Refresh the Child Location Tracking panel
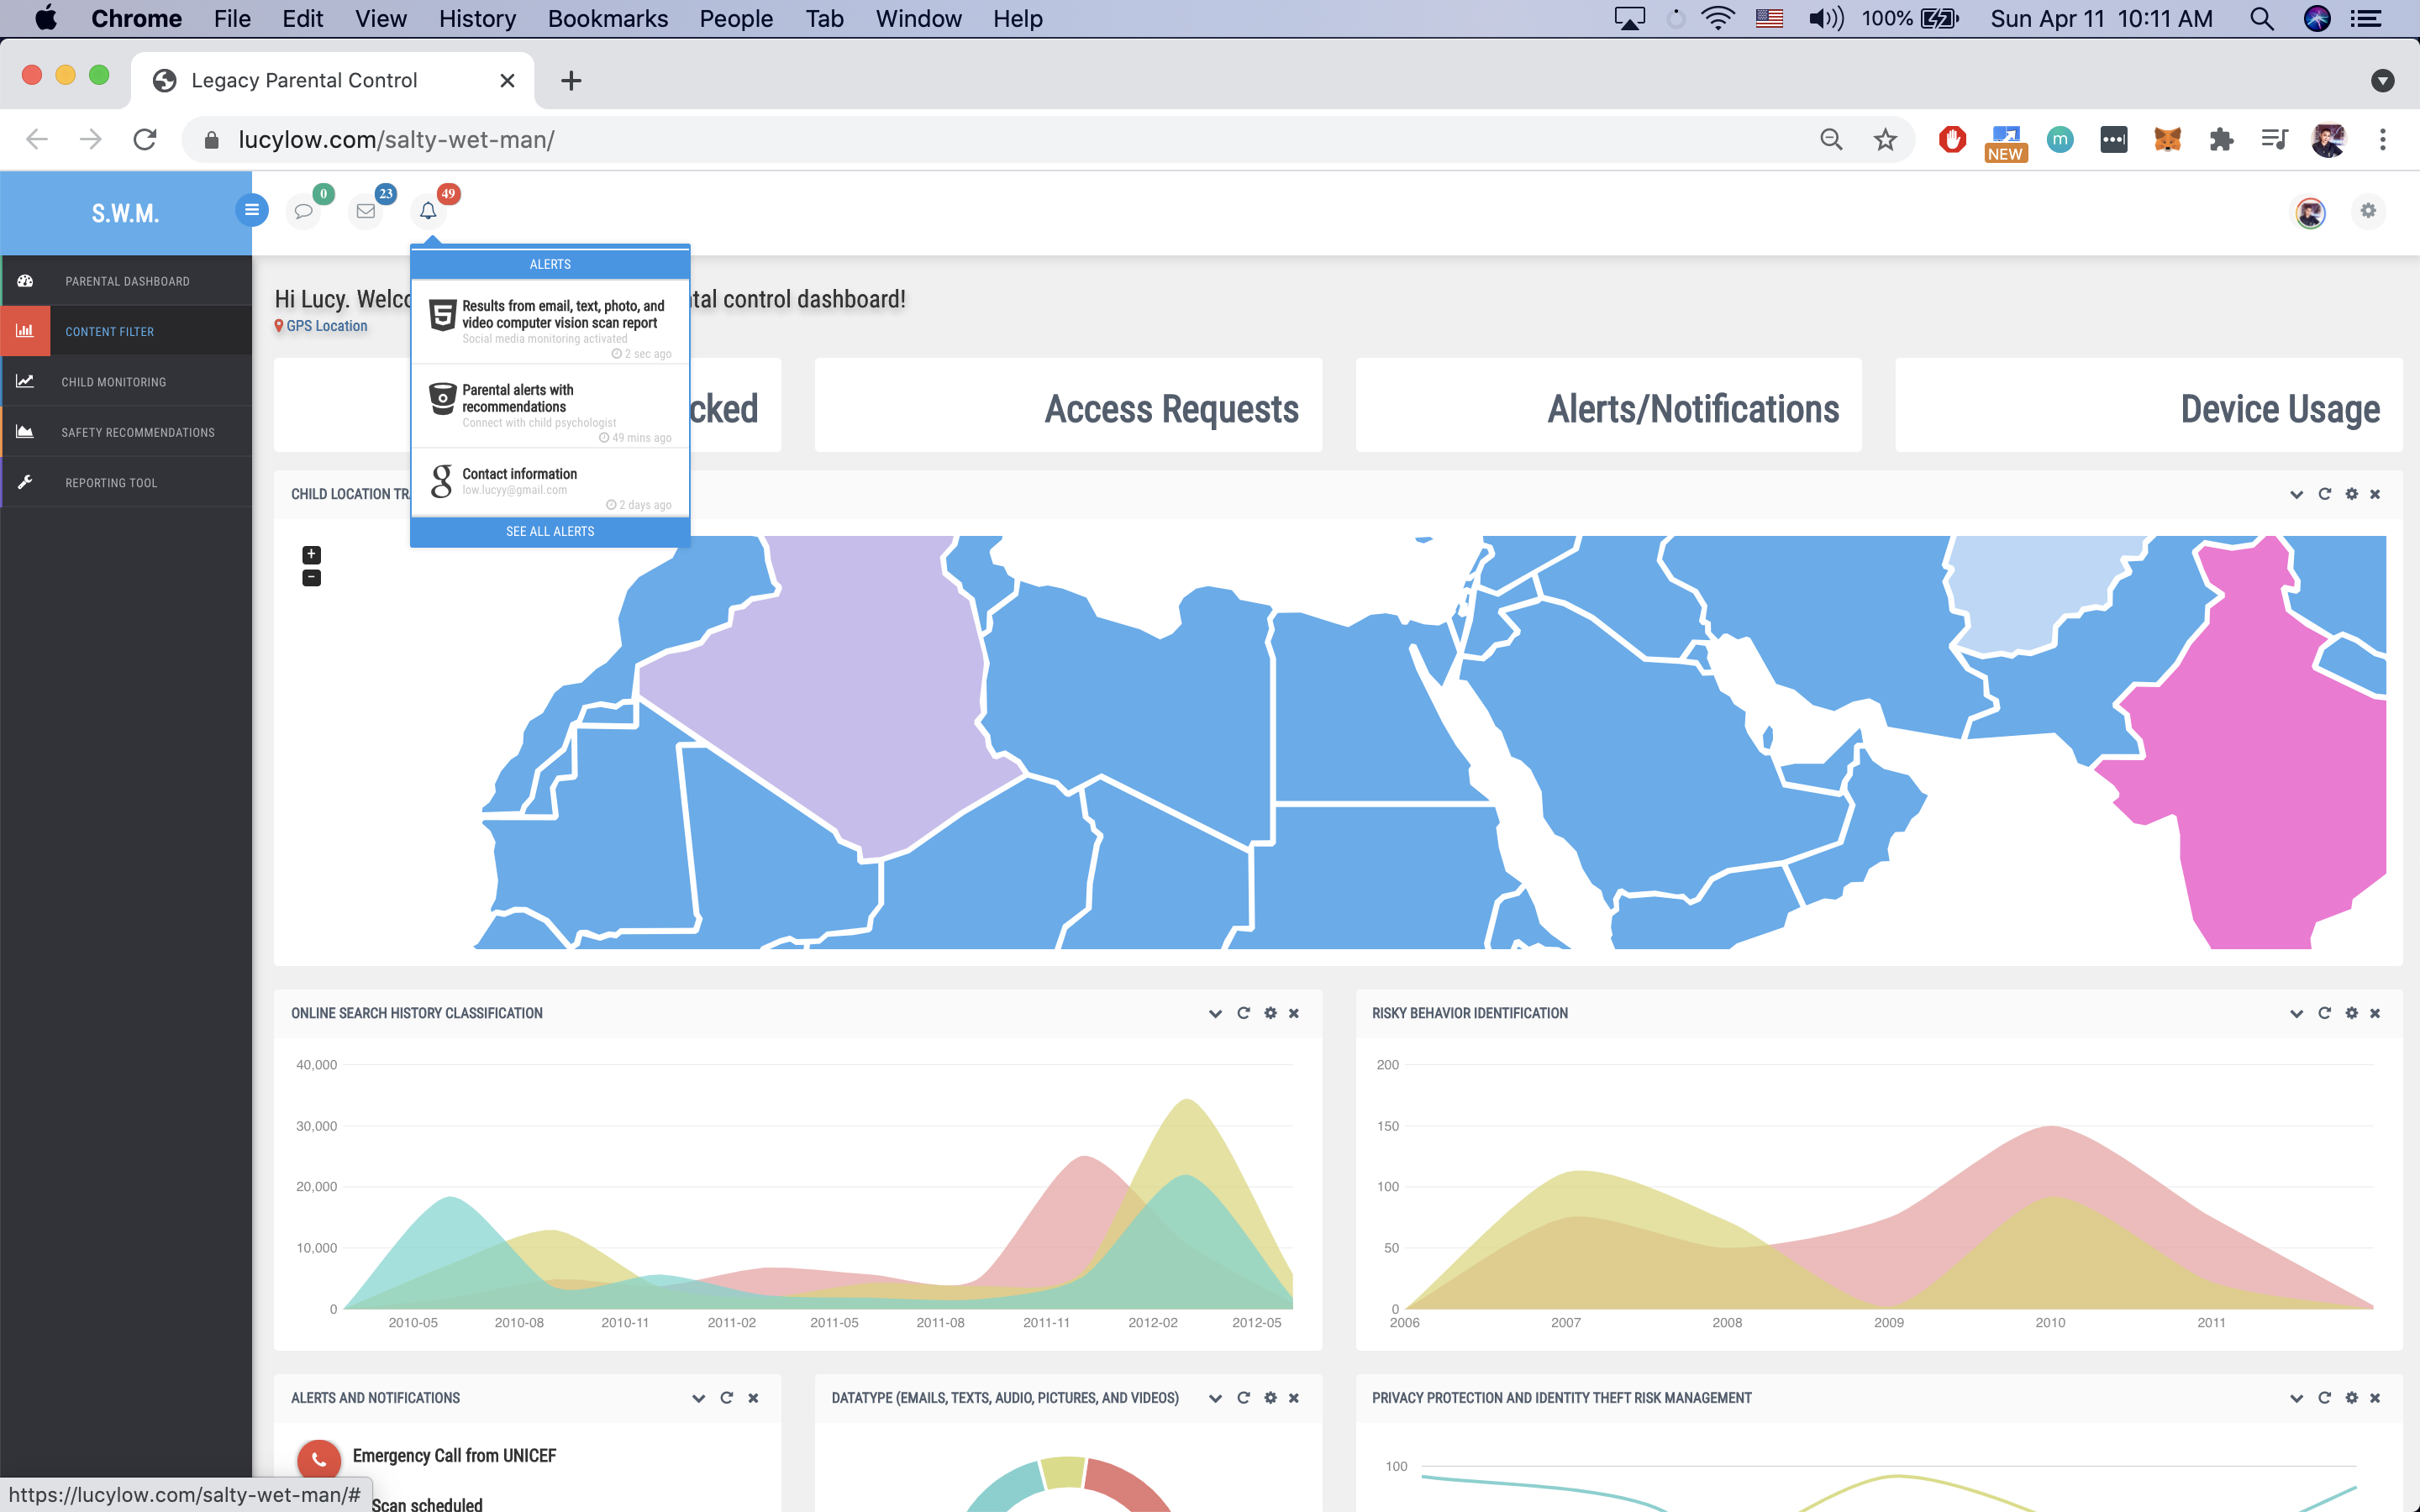Screen dimensions: 2420x1512 tap(2325, 494)
